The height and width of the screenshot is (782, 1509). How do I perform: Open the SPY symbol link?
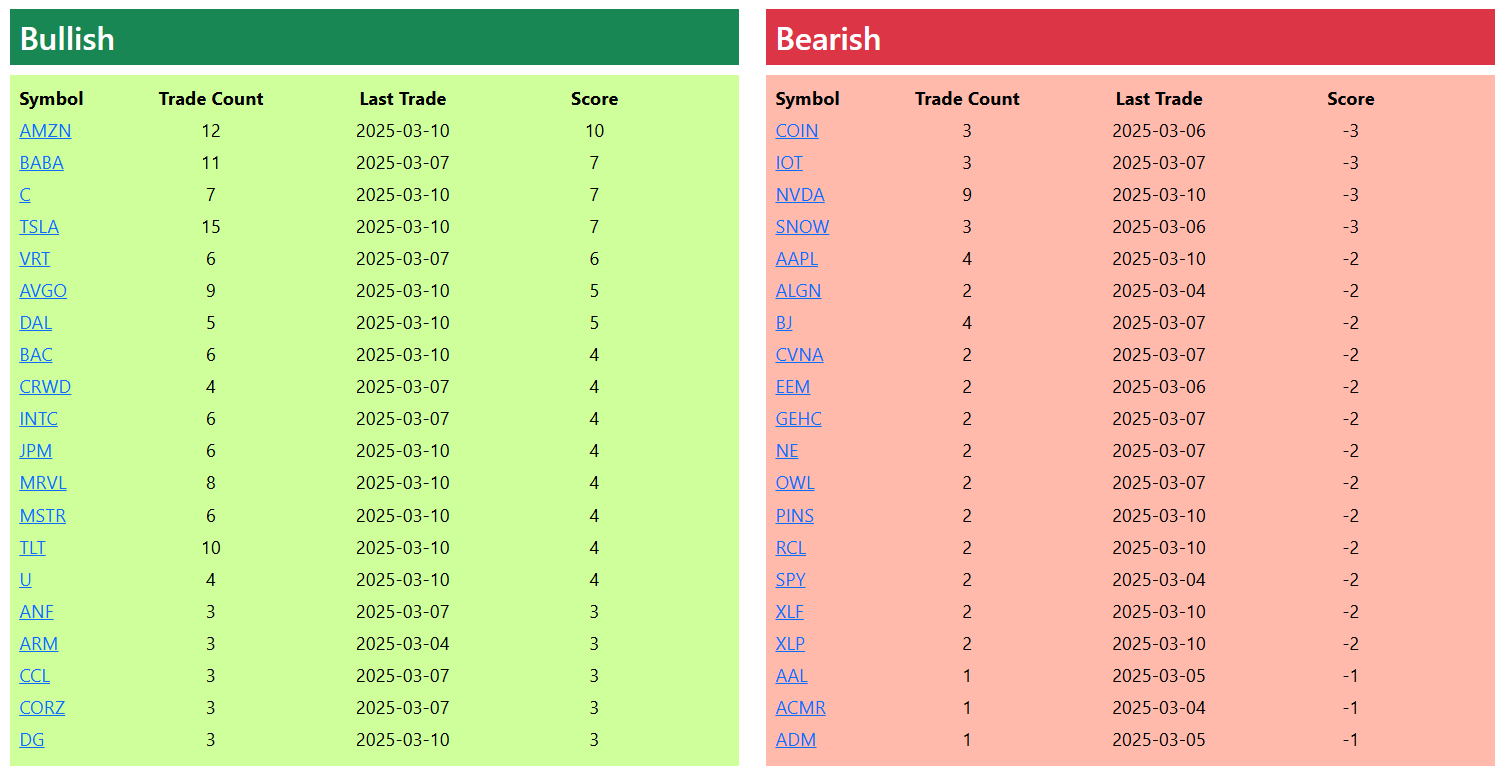(790, 580)
